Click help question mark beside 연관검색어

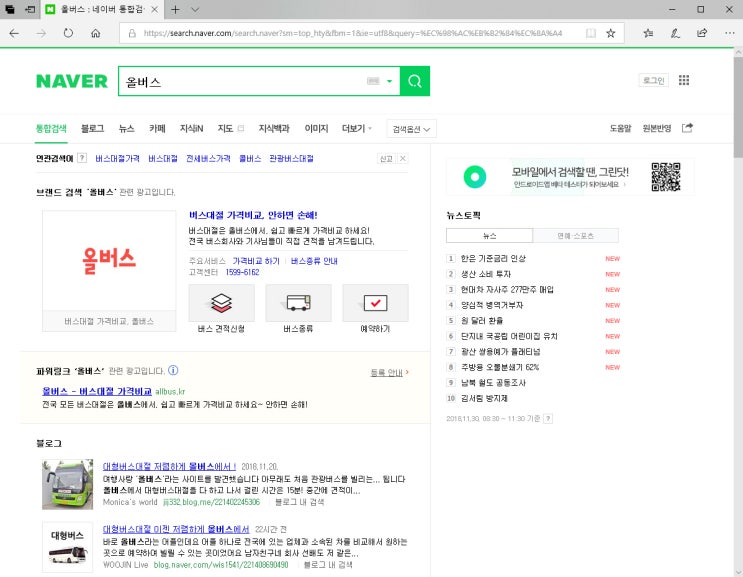click(x=82, y=158)
